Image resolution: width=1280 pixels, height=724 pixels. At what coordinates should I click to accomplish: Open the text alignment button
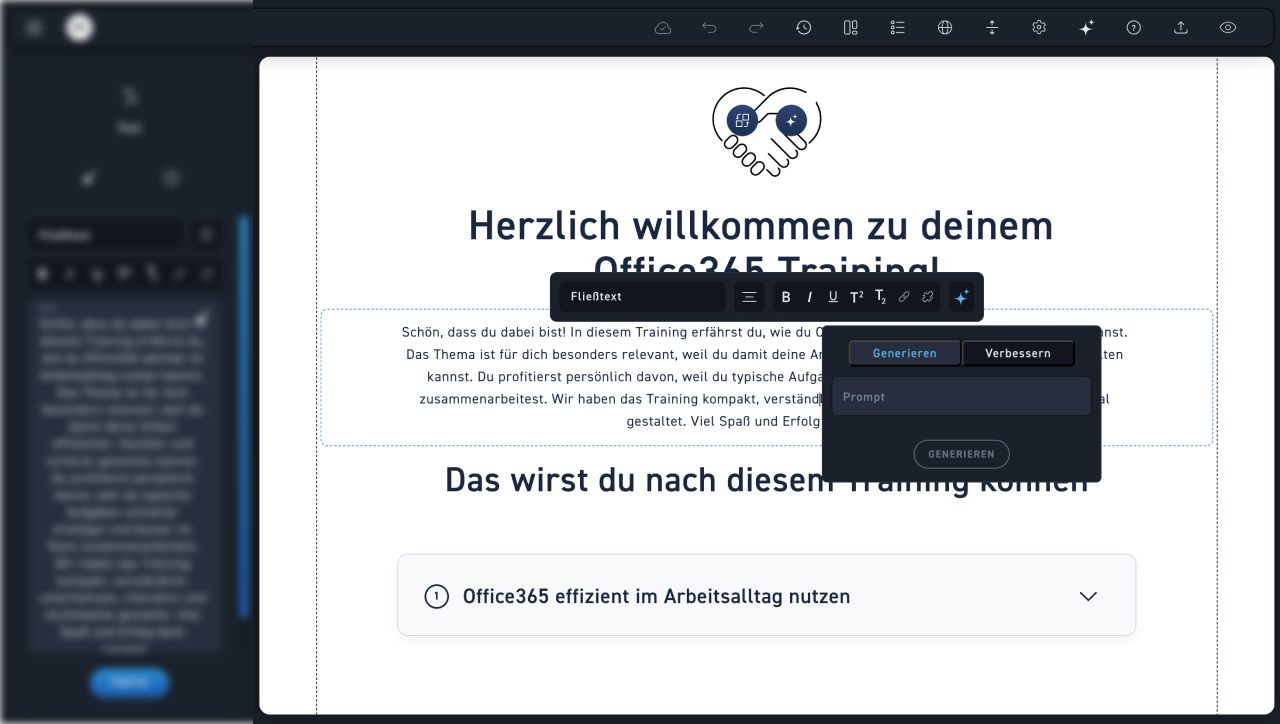(749, 297)
